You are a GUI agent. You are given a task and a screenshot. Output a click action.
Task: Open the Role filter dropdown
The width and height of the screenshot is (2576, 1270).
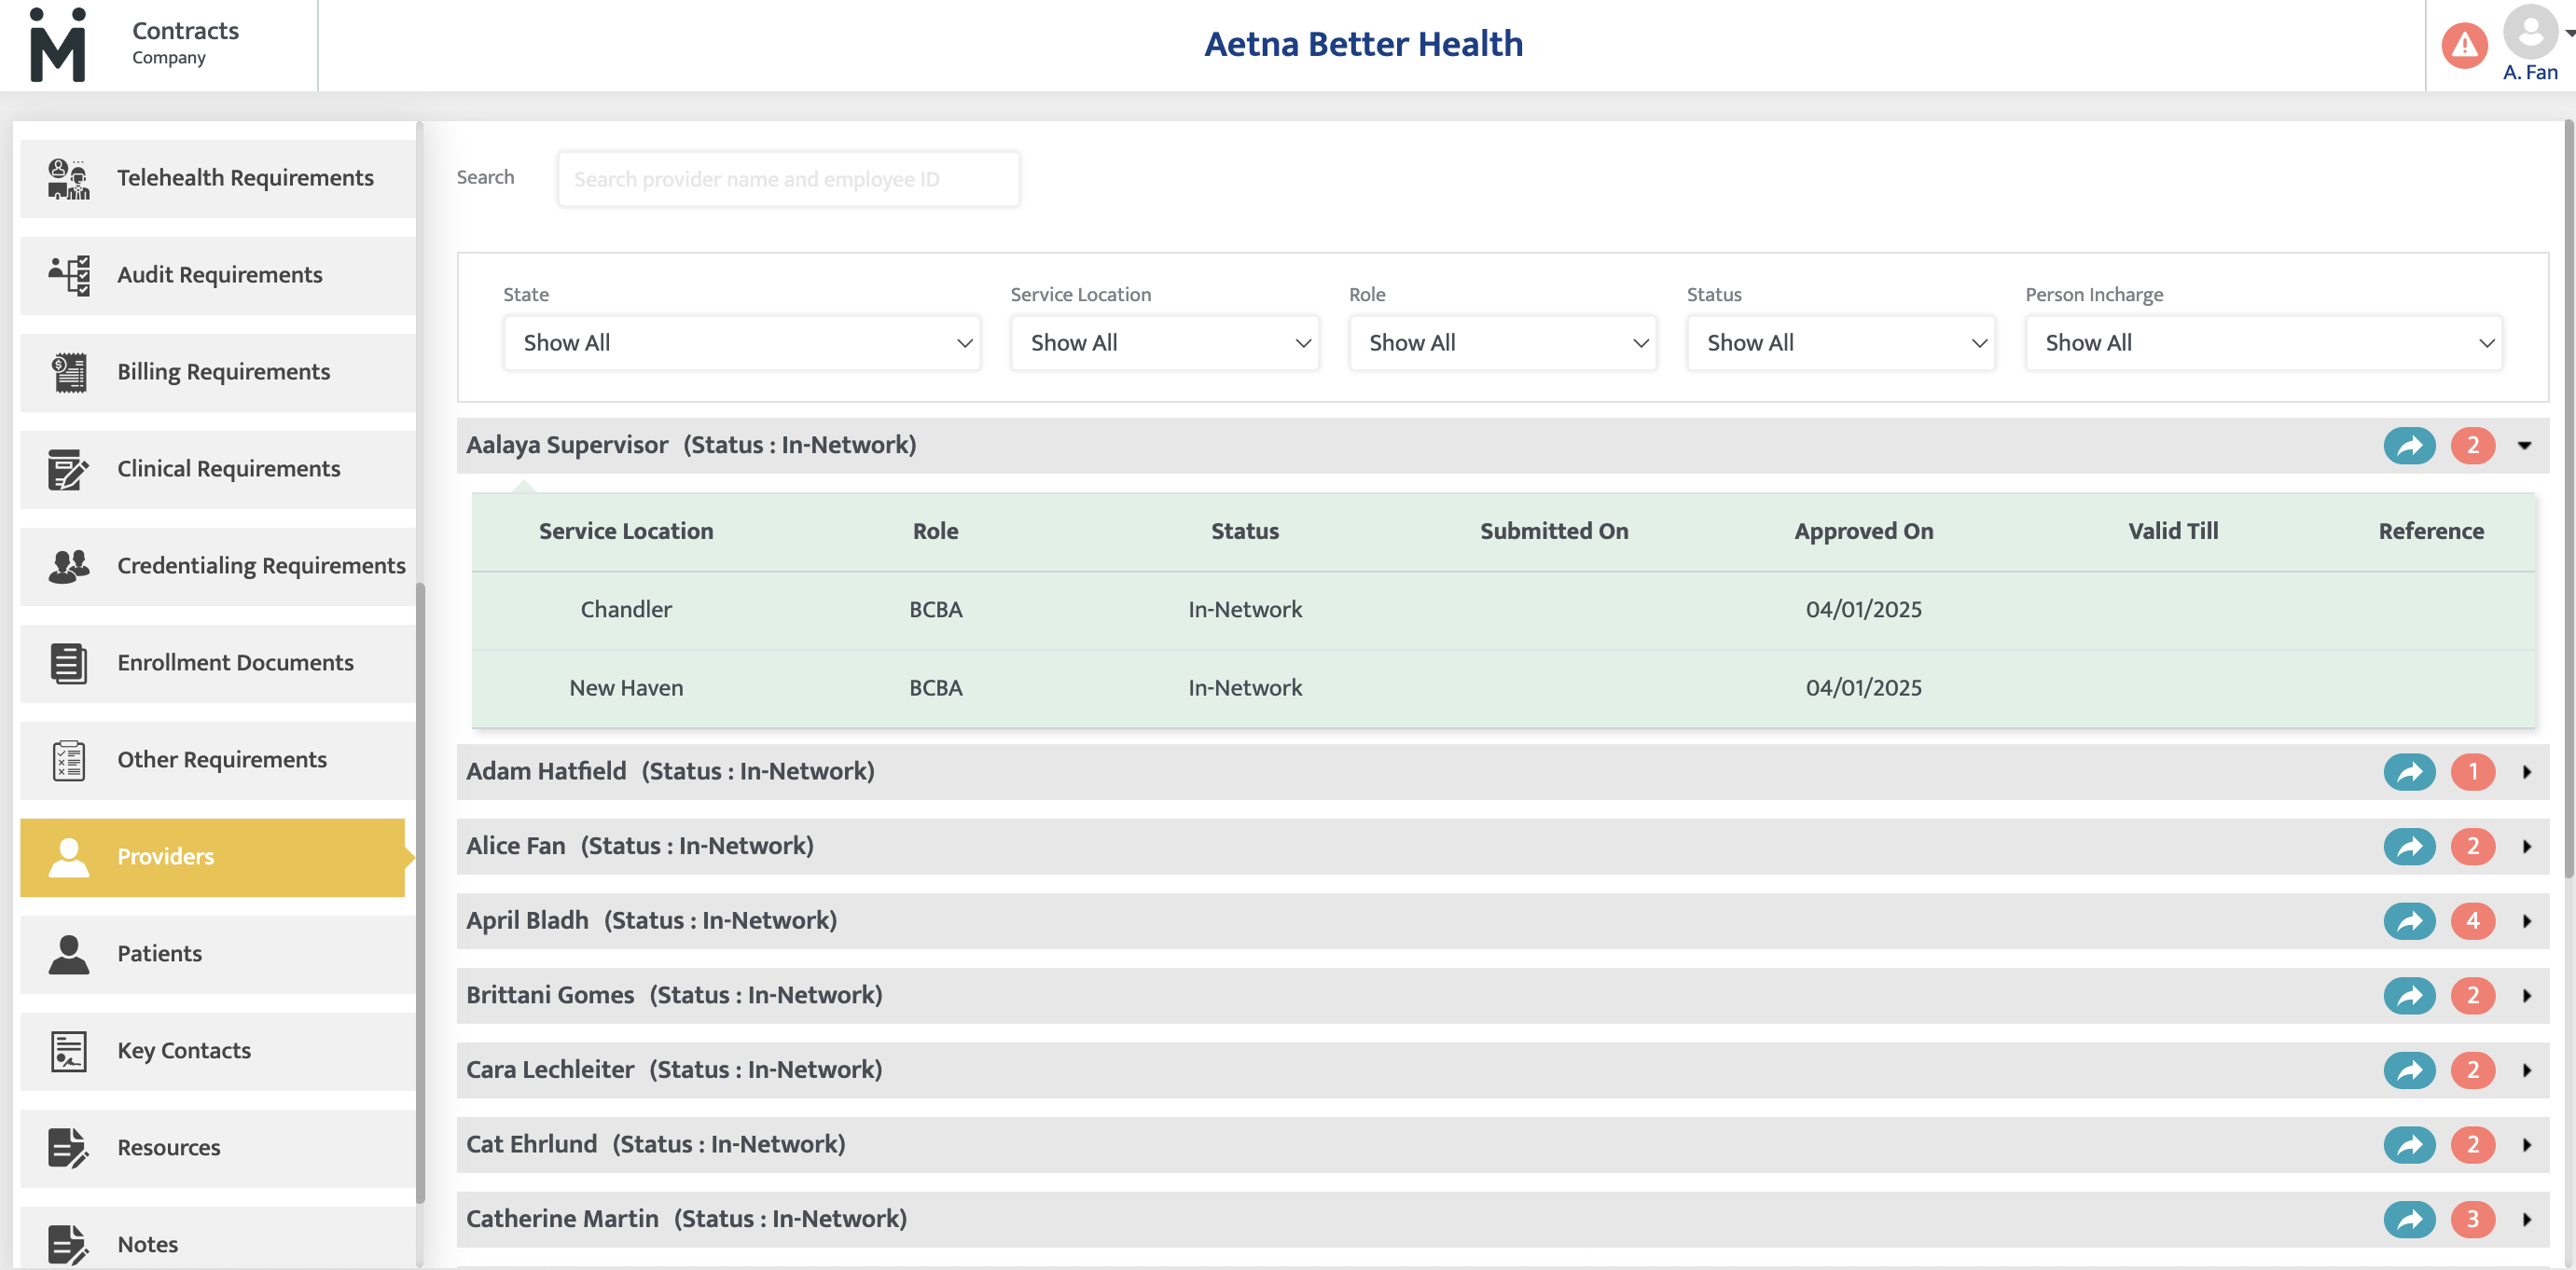click(x=1502, y=343)
